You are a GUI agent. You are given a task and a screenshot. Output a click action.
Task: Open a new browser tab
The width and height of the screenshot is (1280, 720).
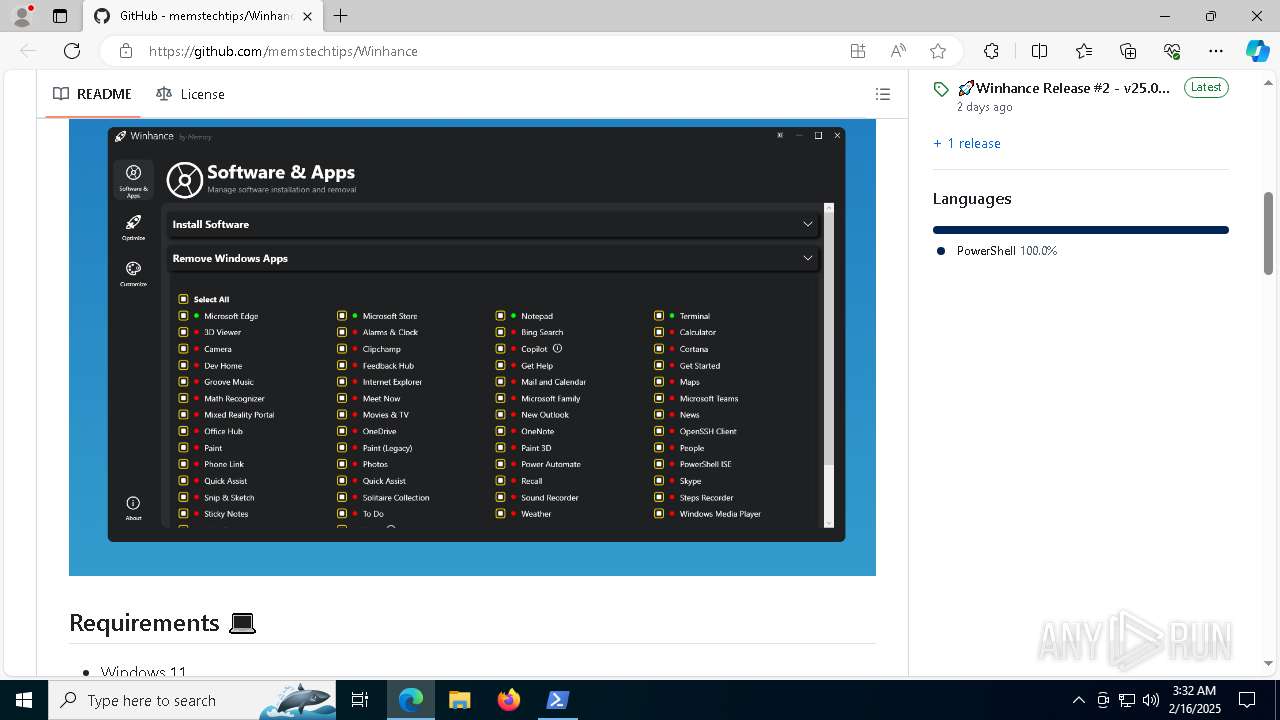point(341,16)
